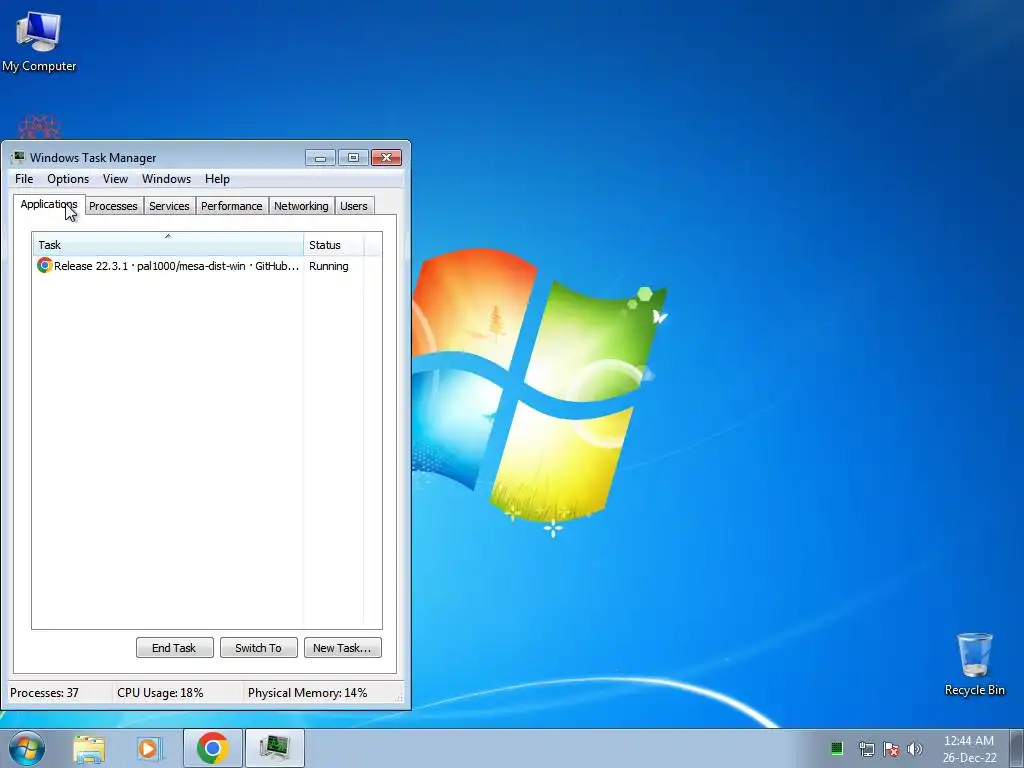Switch to the Performance tab
Screen dimensions: 1024x768
pyautogui.click(x=232, y=206)
